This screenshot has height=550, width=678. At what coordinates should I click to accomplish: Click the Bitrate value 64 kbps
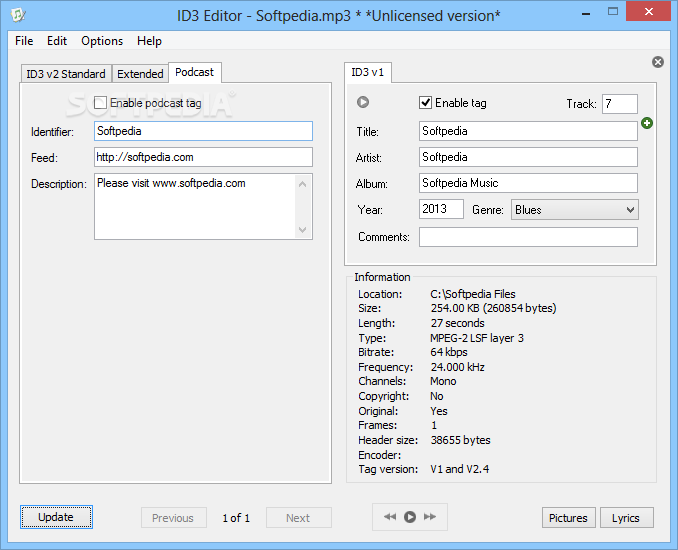449,352
